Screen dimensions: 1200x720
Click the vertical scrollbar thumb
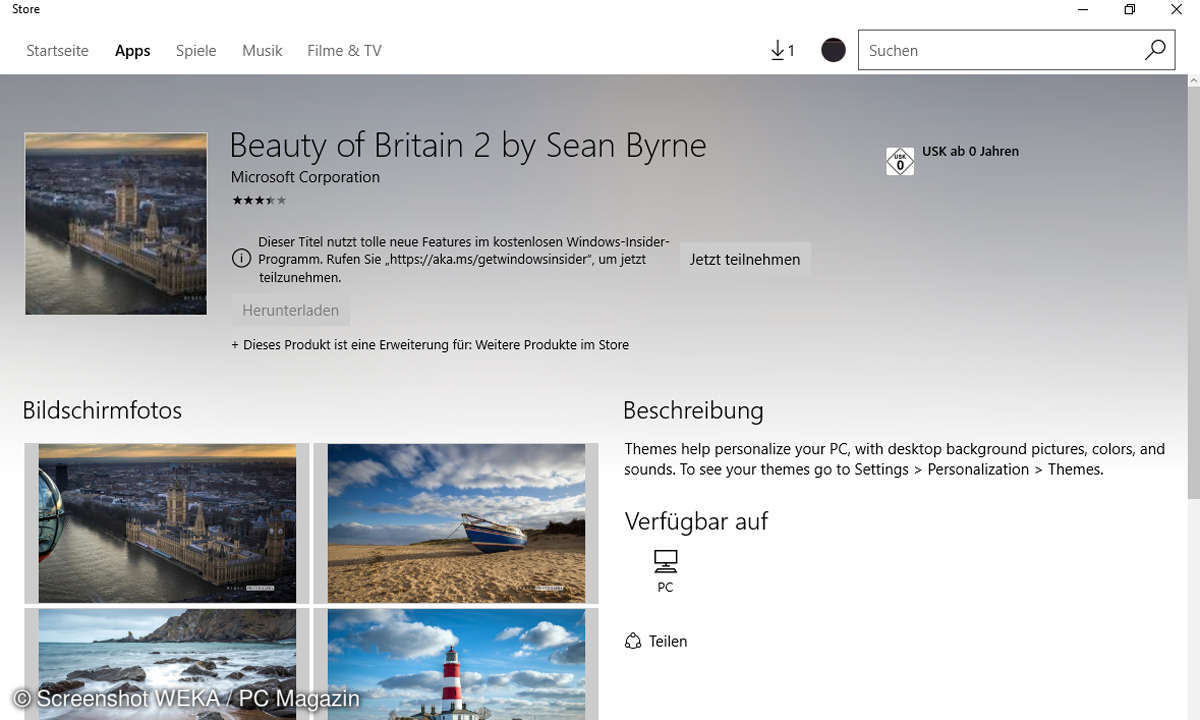1193,290
